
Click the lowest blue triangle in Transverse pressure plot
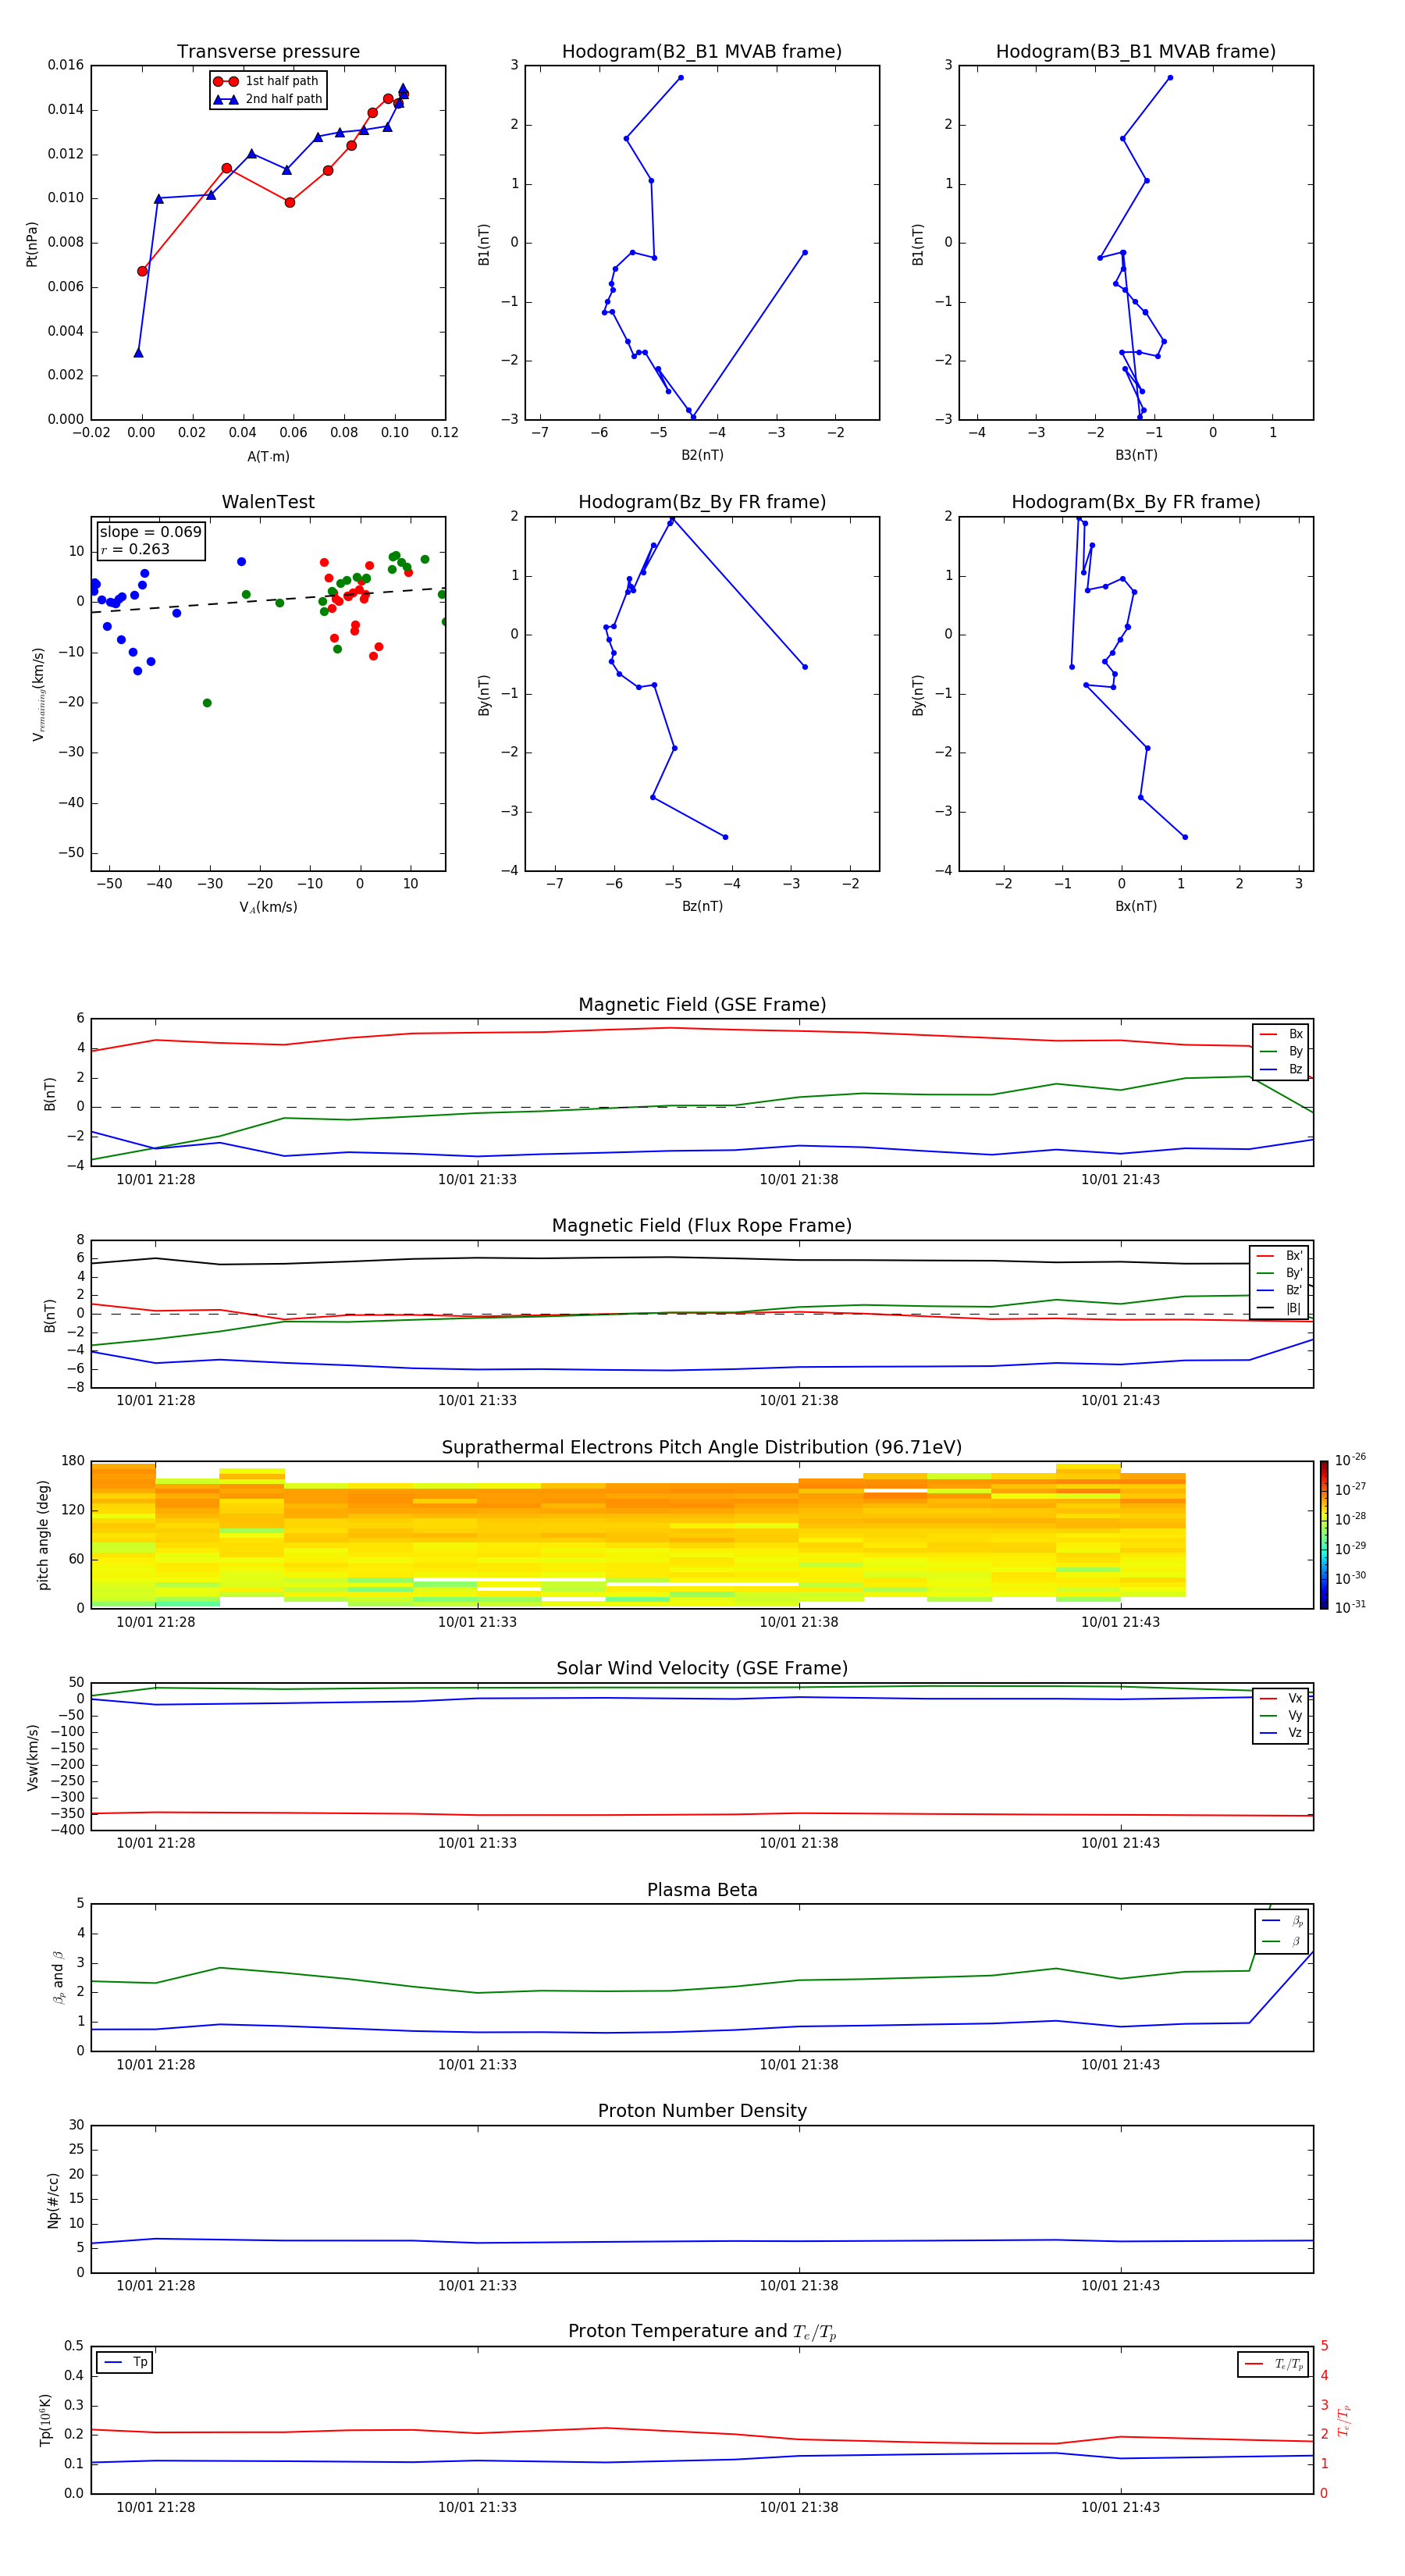click(x=138, y=352)
